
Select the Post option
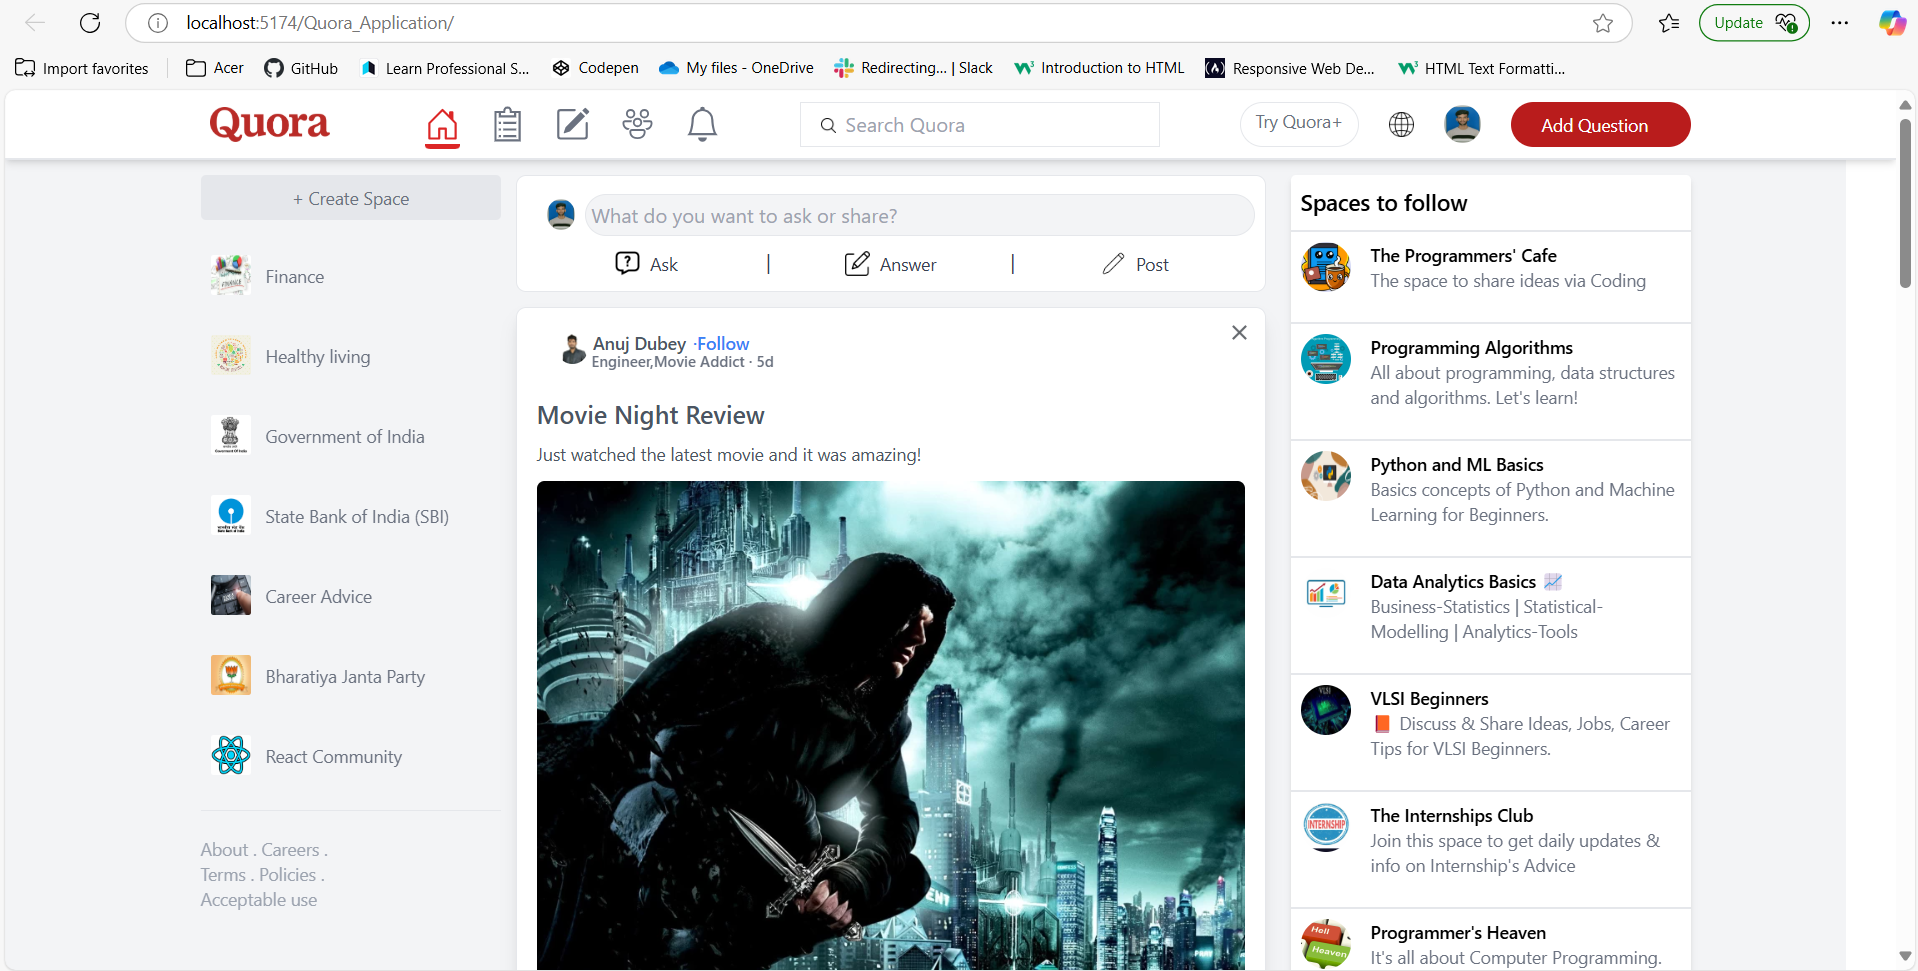click(x=1135, y=264)
